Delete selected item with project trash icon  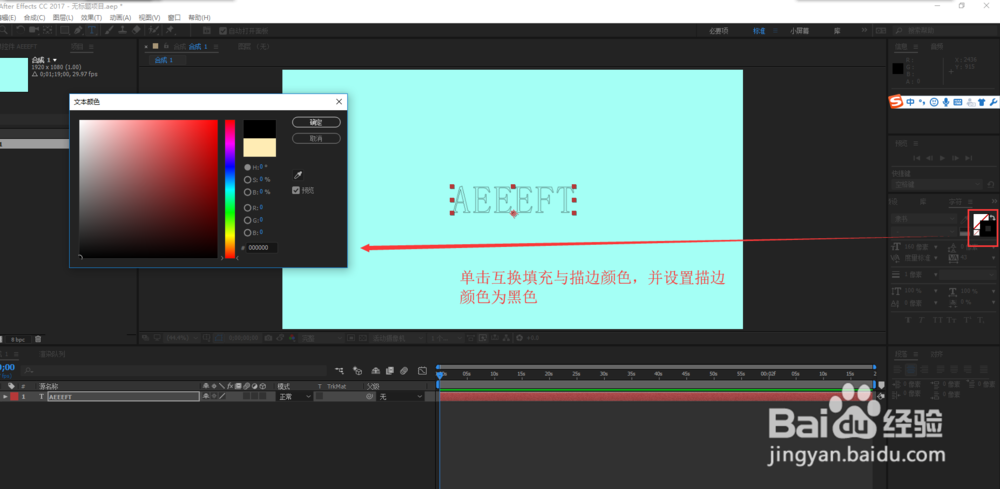(x=38, y=339)
